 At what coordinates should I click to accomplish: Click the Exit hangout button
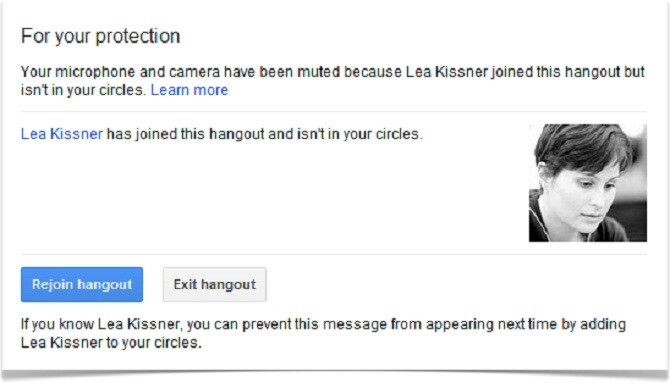coord(215,285)
